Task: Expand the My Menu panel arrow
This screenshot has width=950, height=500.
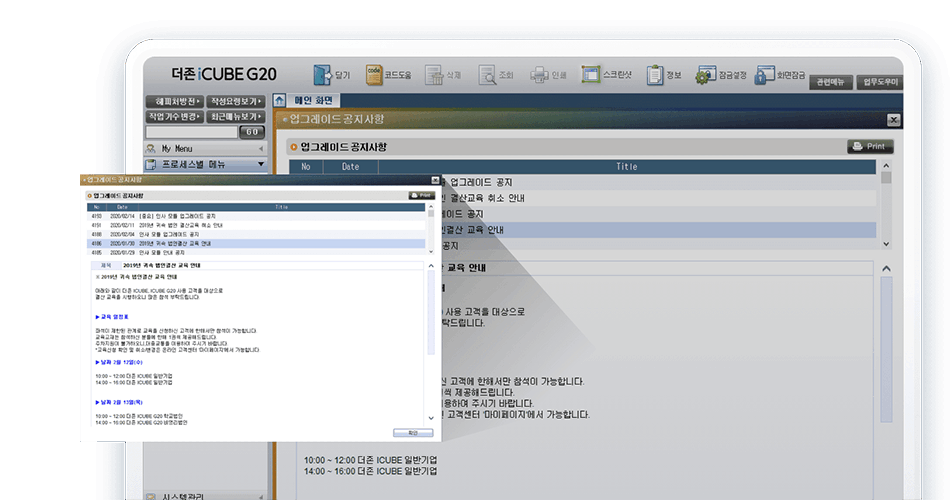Action: point(261,148)
